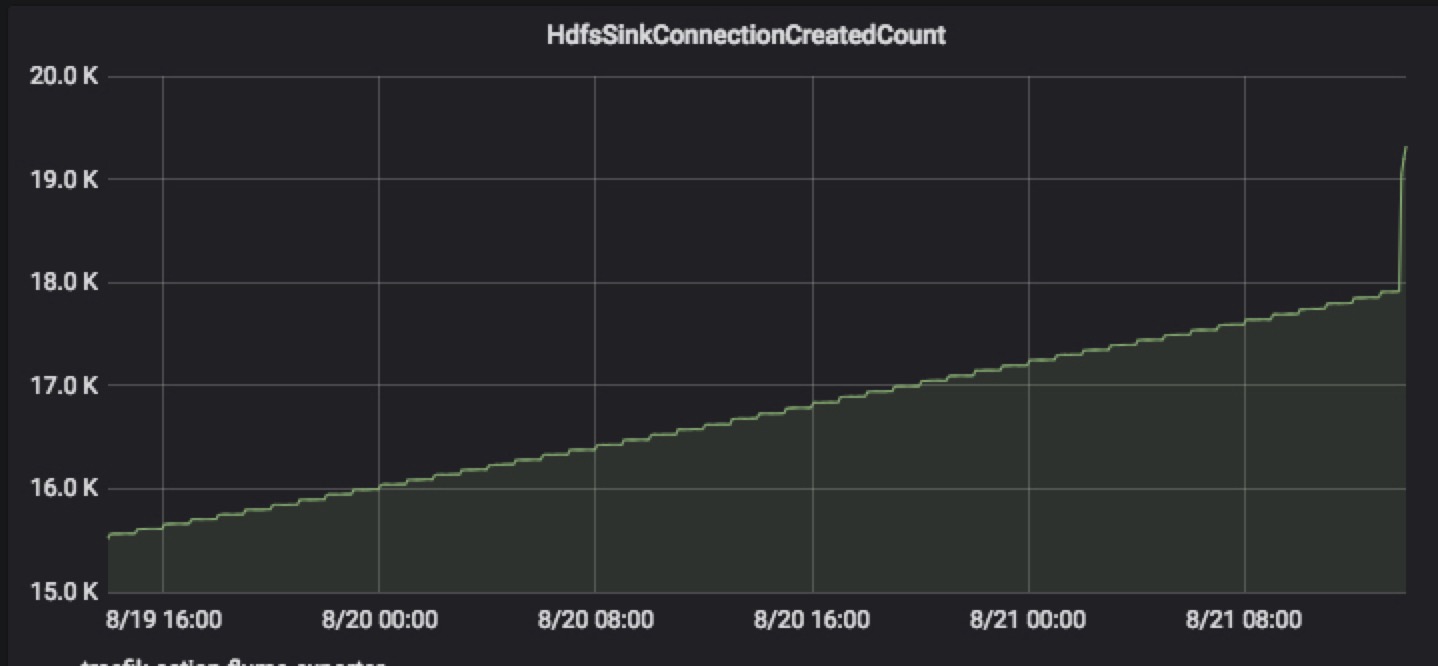Click the graph line at 8/20 00:00 gridline
1438x666 pixels.
tap(379, 487)
